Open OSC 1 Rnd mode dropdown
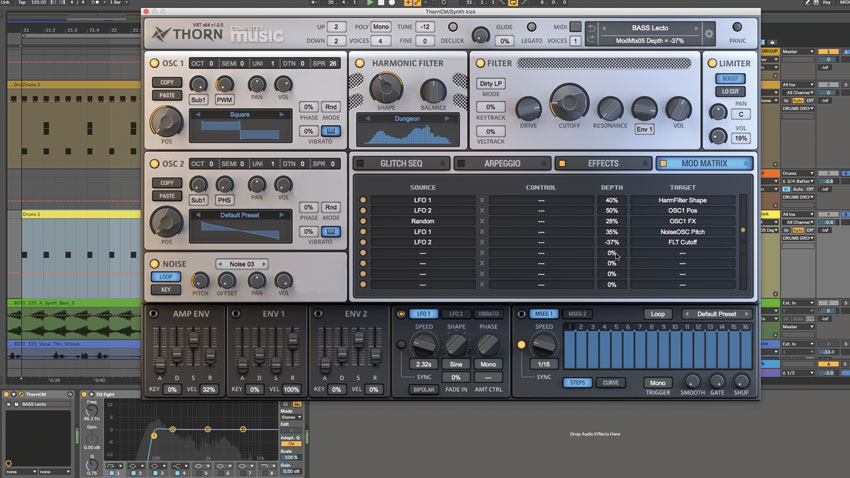850x478 pixels. [x=331, y=107]
